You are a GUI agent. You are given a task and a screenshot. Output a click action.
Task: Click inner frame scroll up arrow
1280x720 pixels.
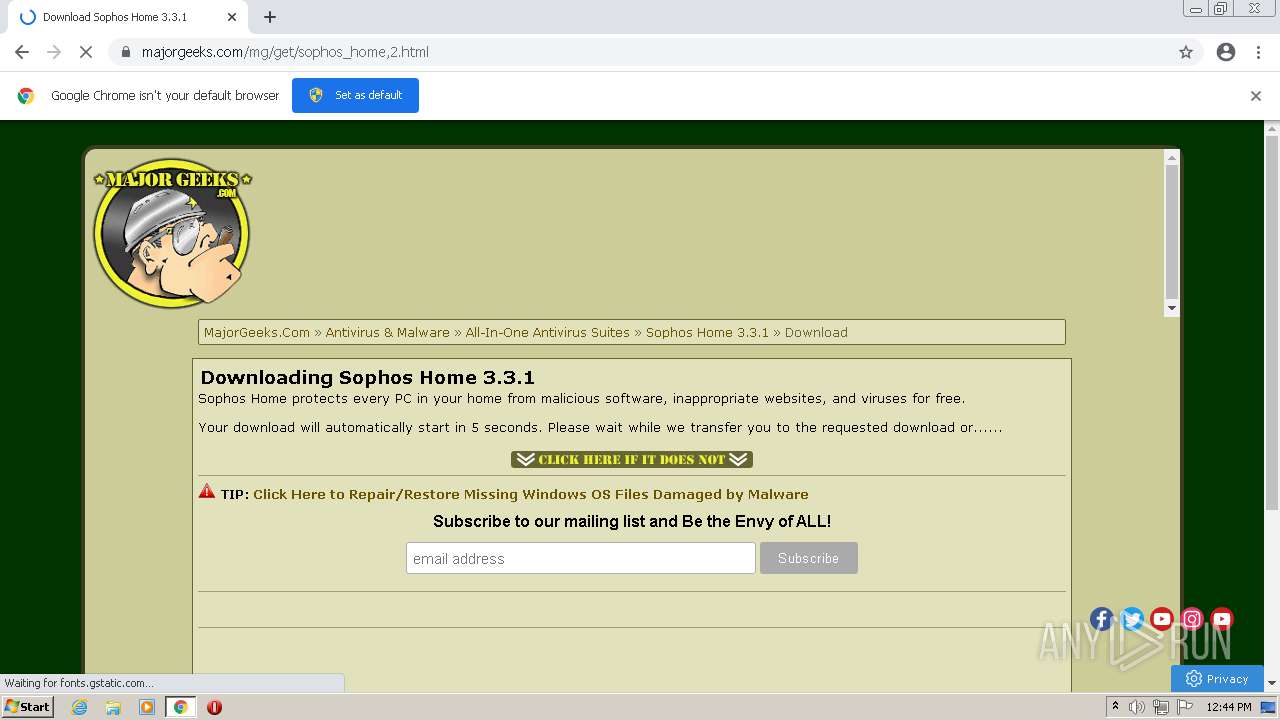[1172, 157]
